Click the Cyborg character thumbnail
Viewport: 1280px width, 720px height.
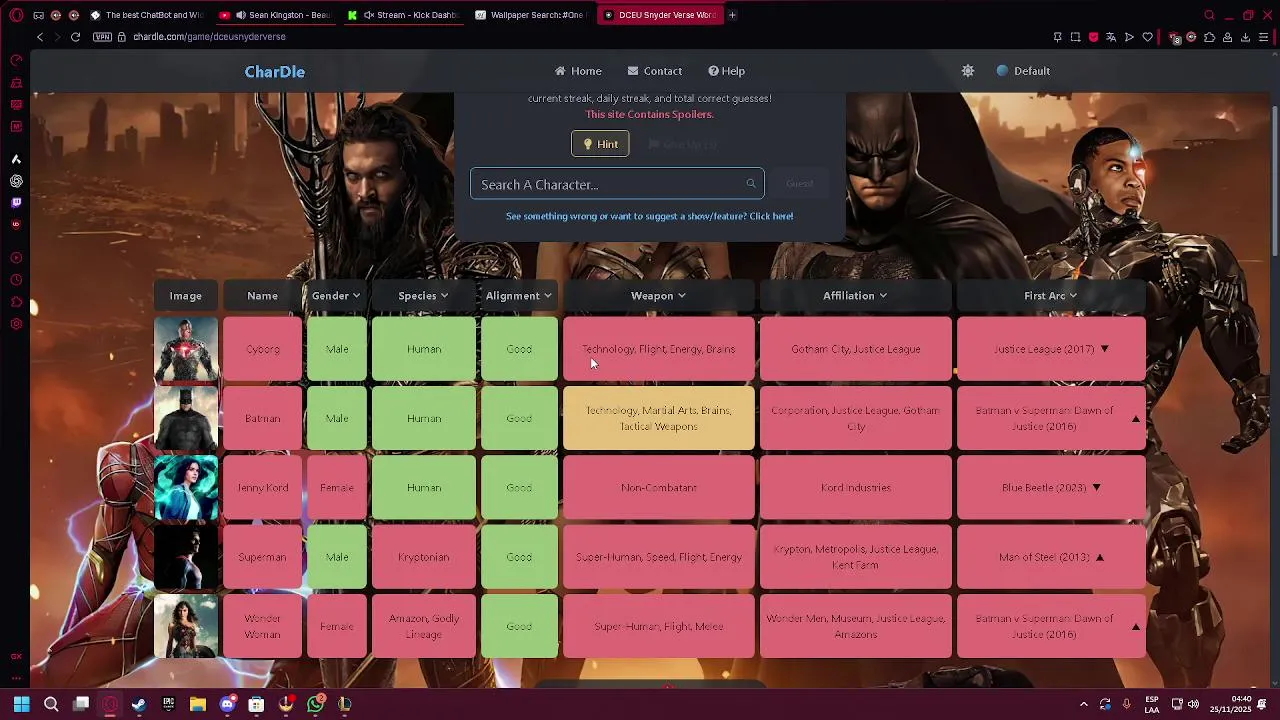click(186, 349)
